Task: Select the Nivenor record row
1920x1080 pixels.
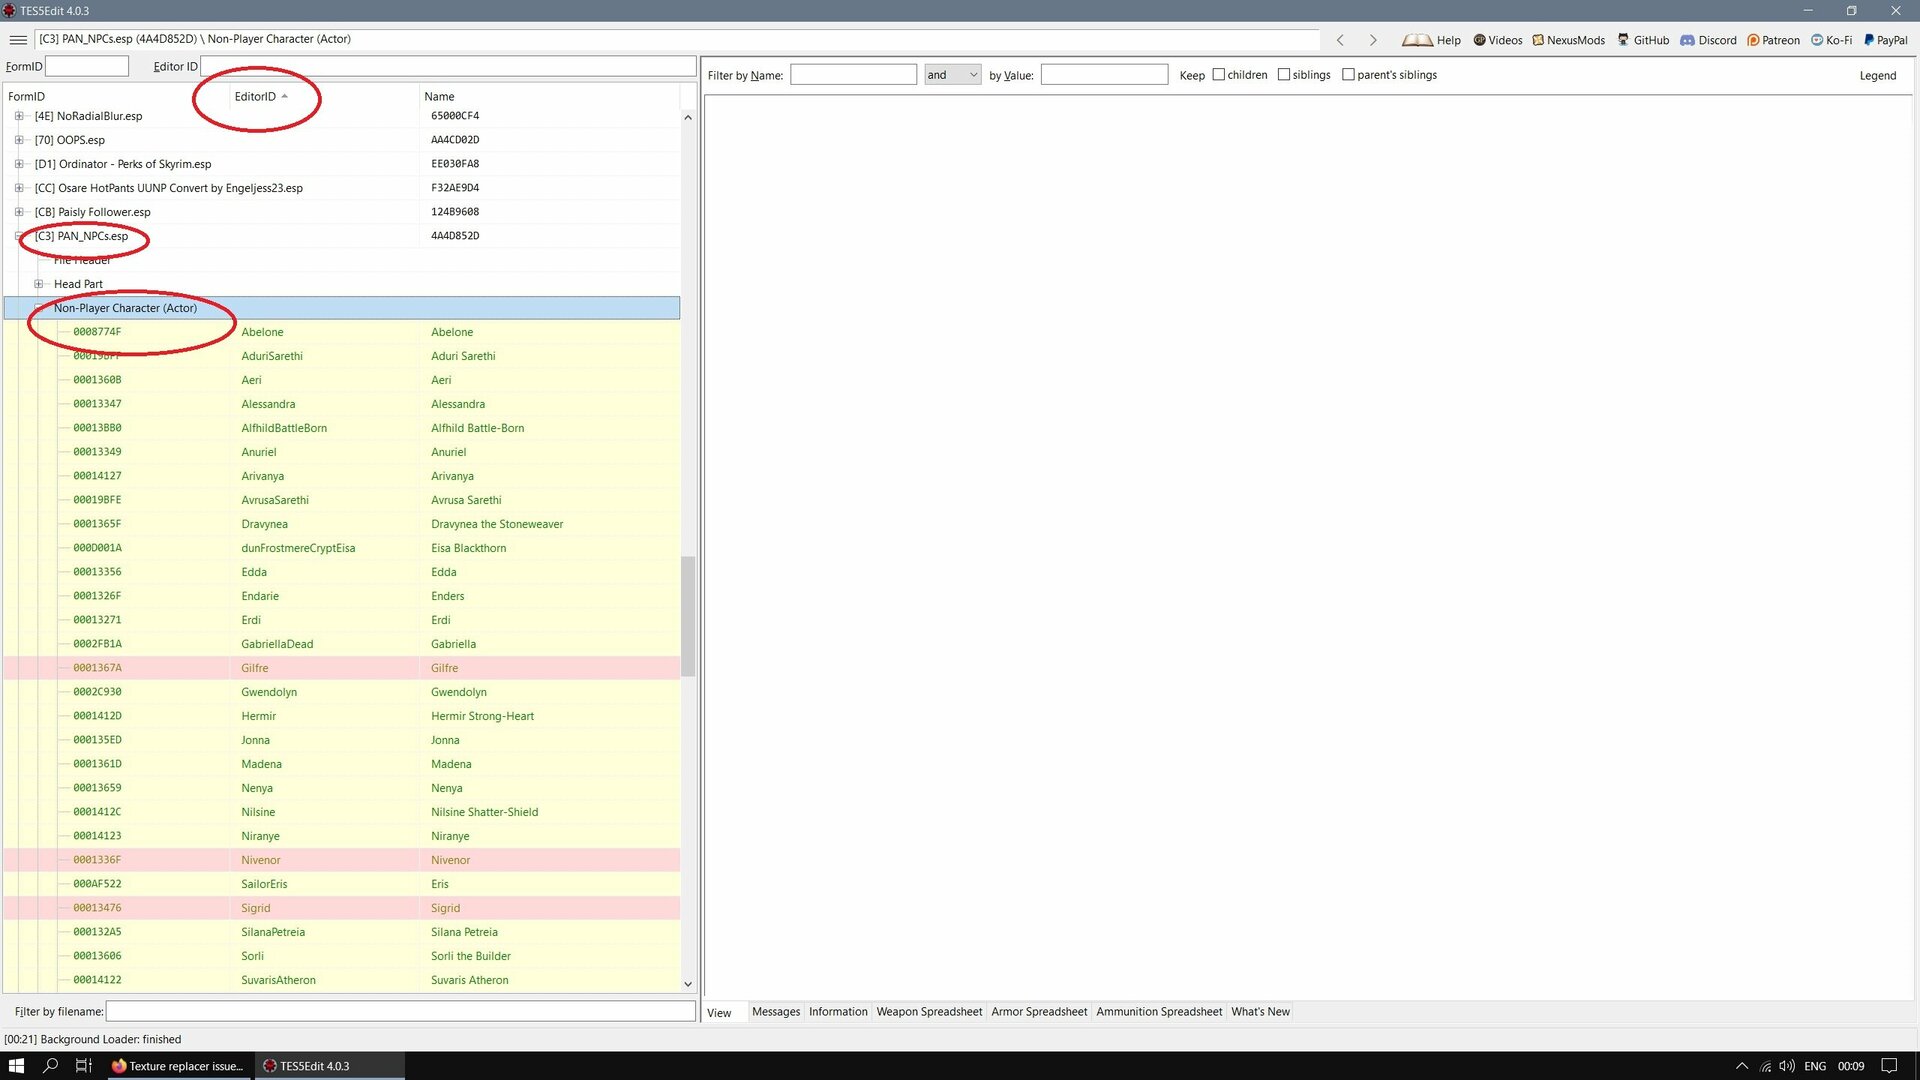Action: coord(341,860)
